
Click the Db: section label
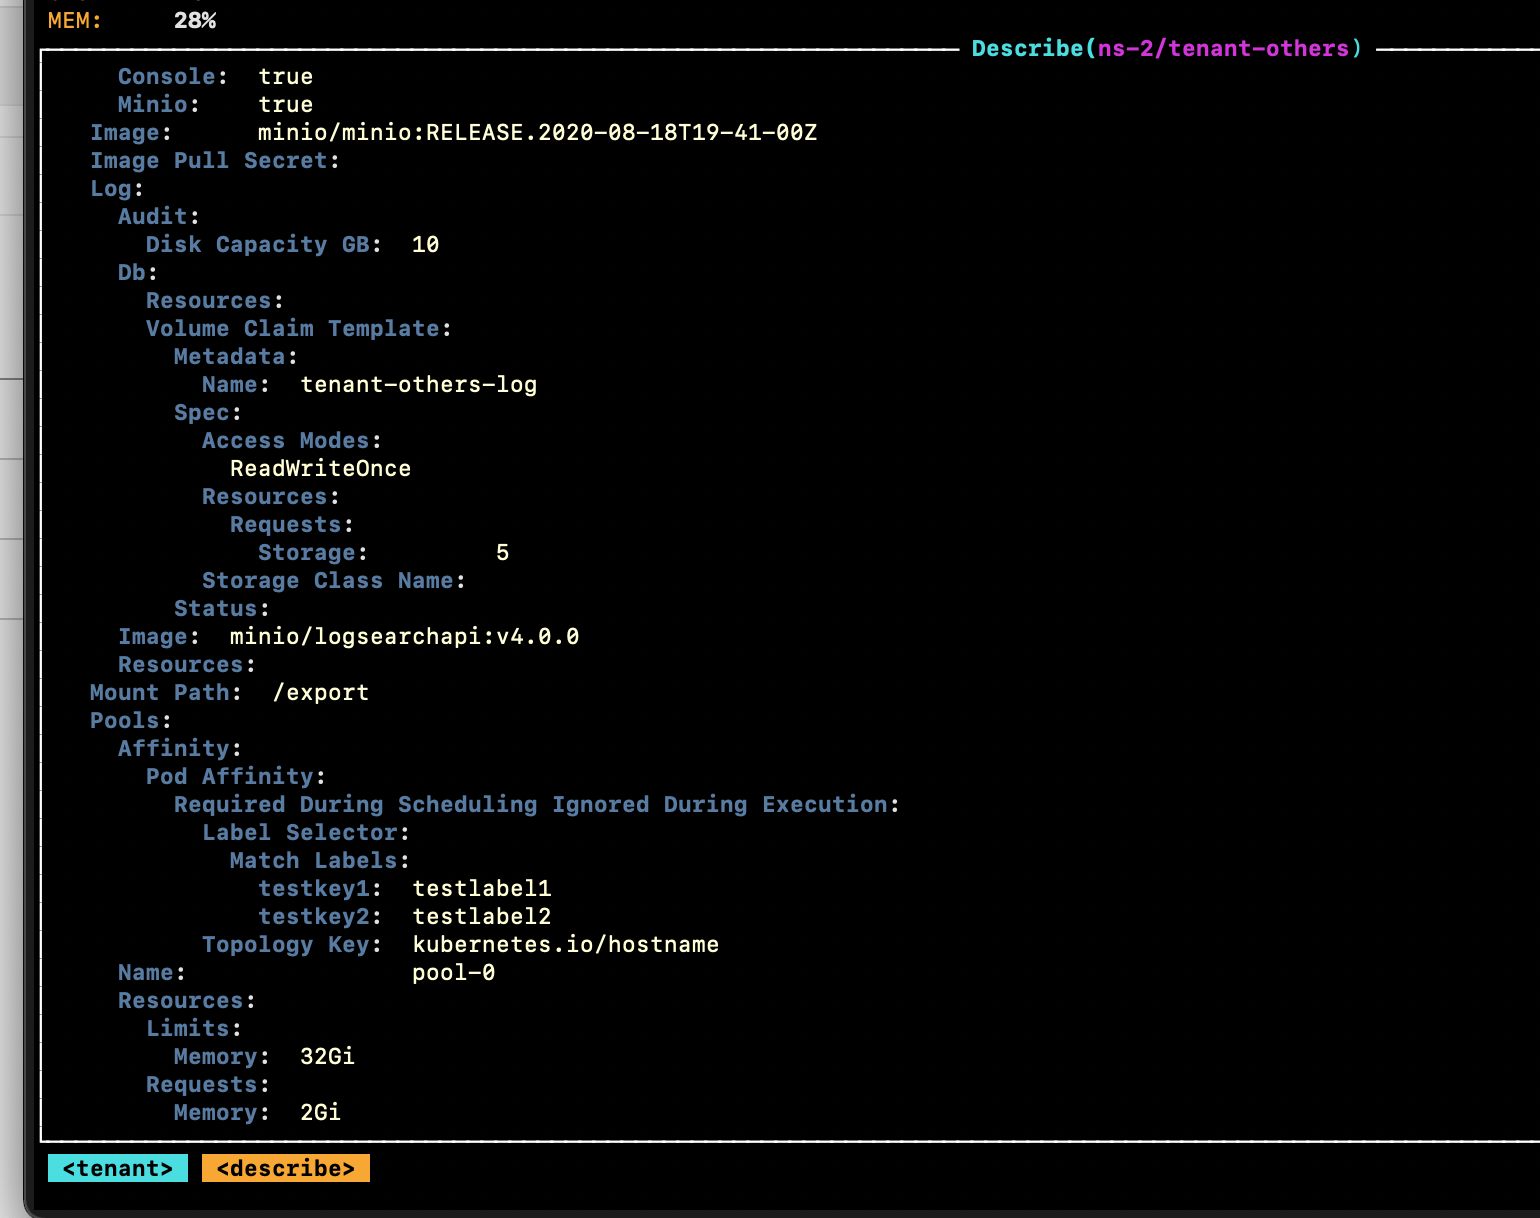pos(138,272)
